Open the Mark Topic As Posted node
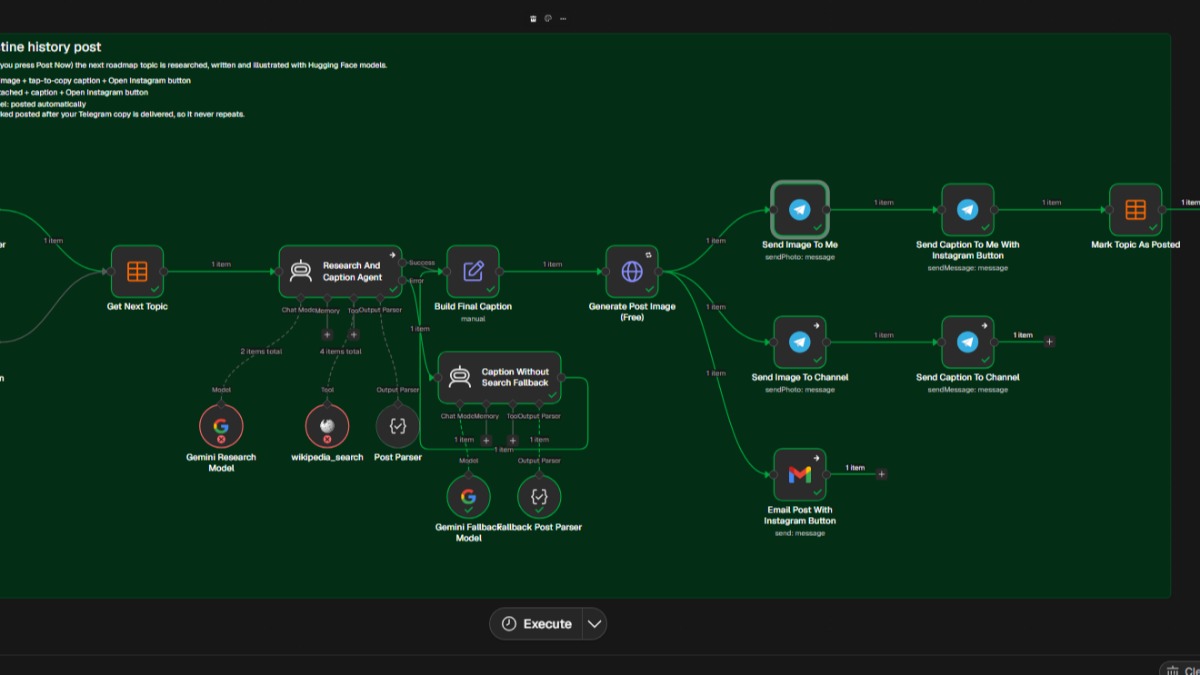This screenshot has width=1200, height=675. [x=1135, y=209]
